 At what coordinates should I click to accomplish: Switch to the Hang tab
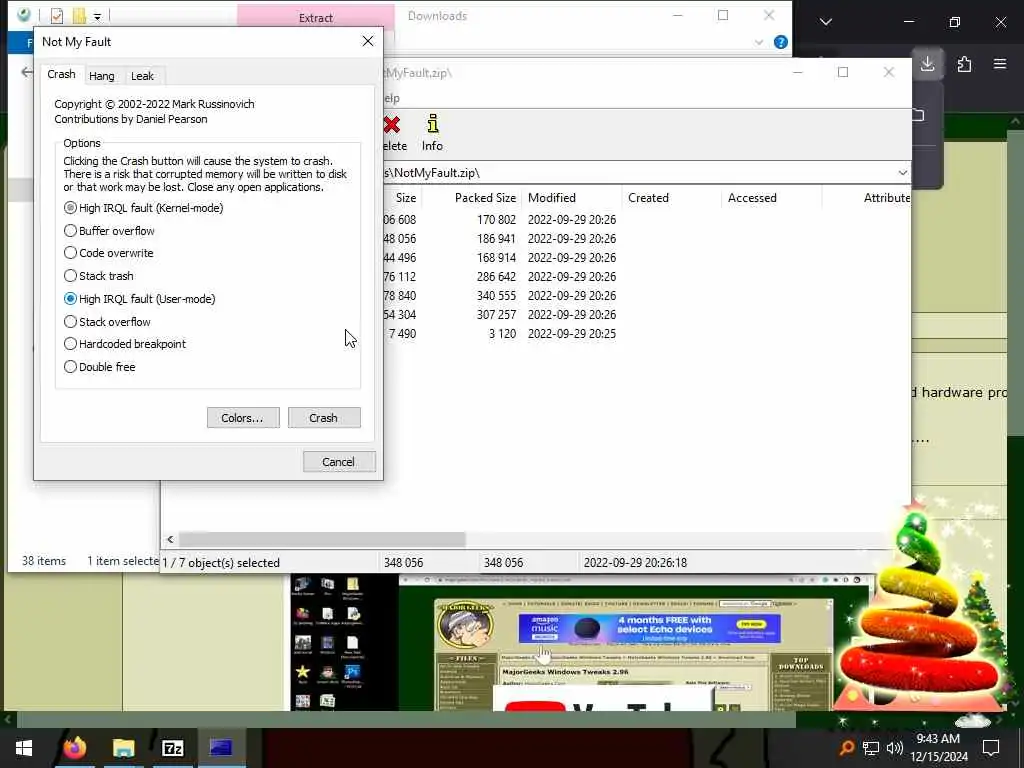102,76
